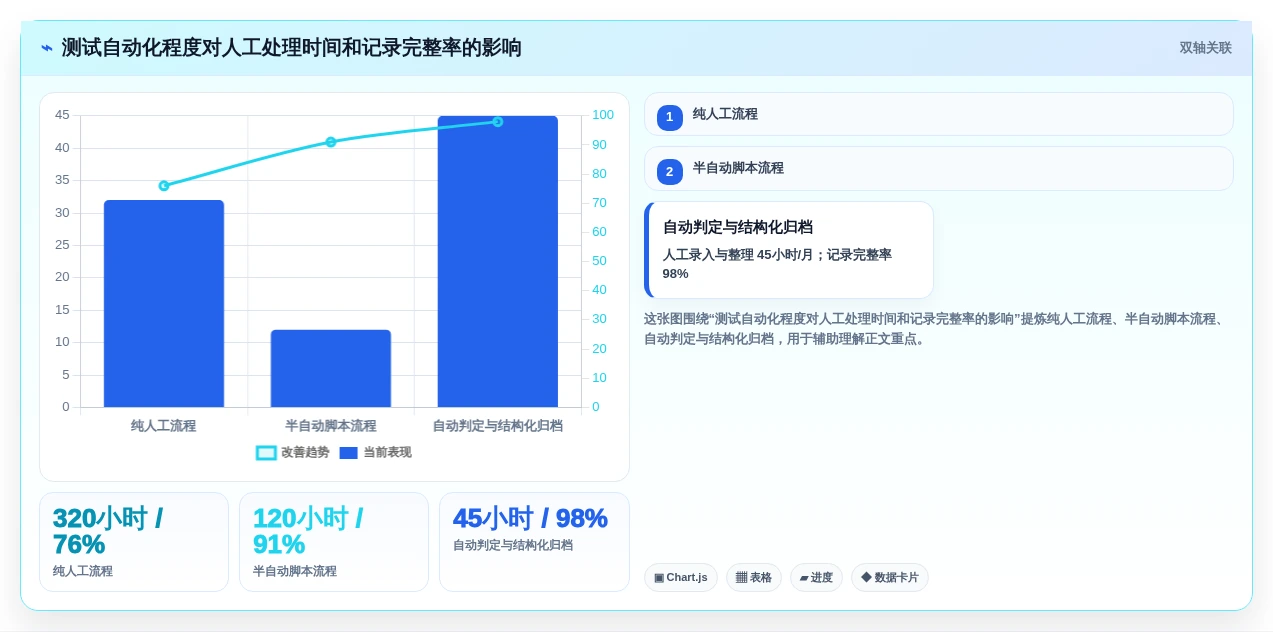Image resolution: width=1273 pixels, height=632 pixels.
Task: Click left axis value 45
Action: [x=62, y=115]
